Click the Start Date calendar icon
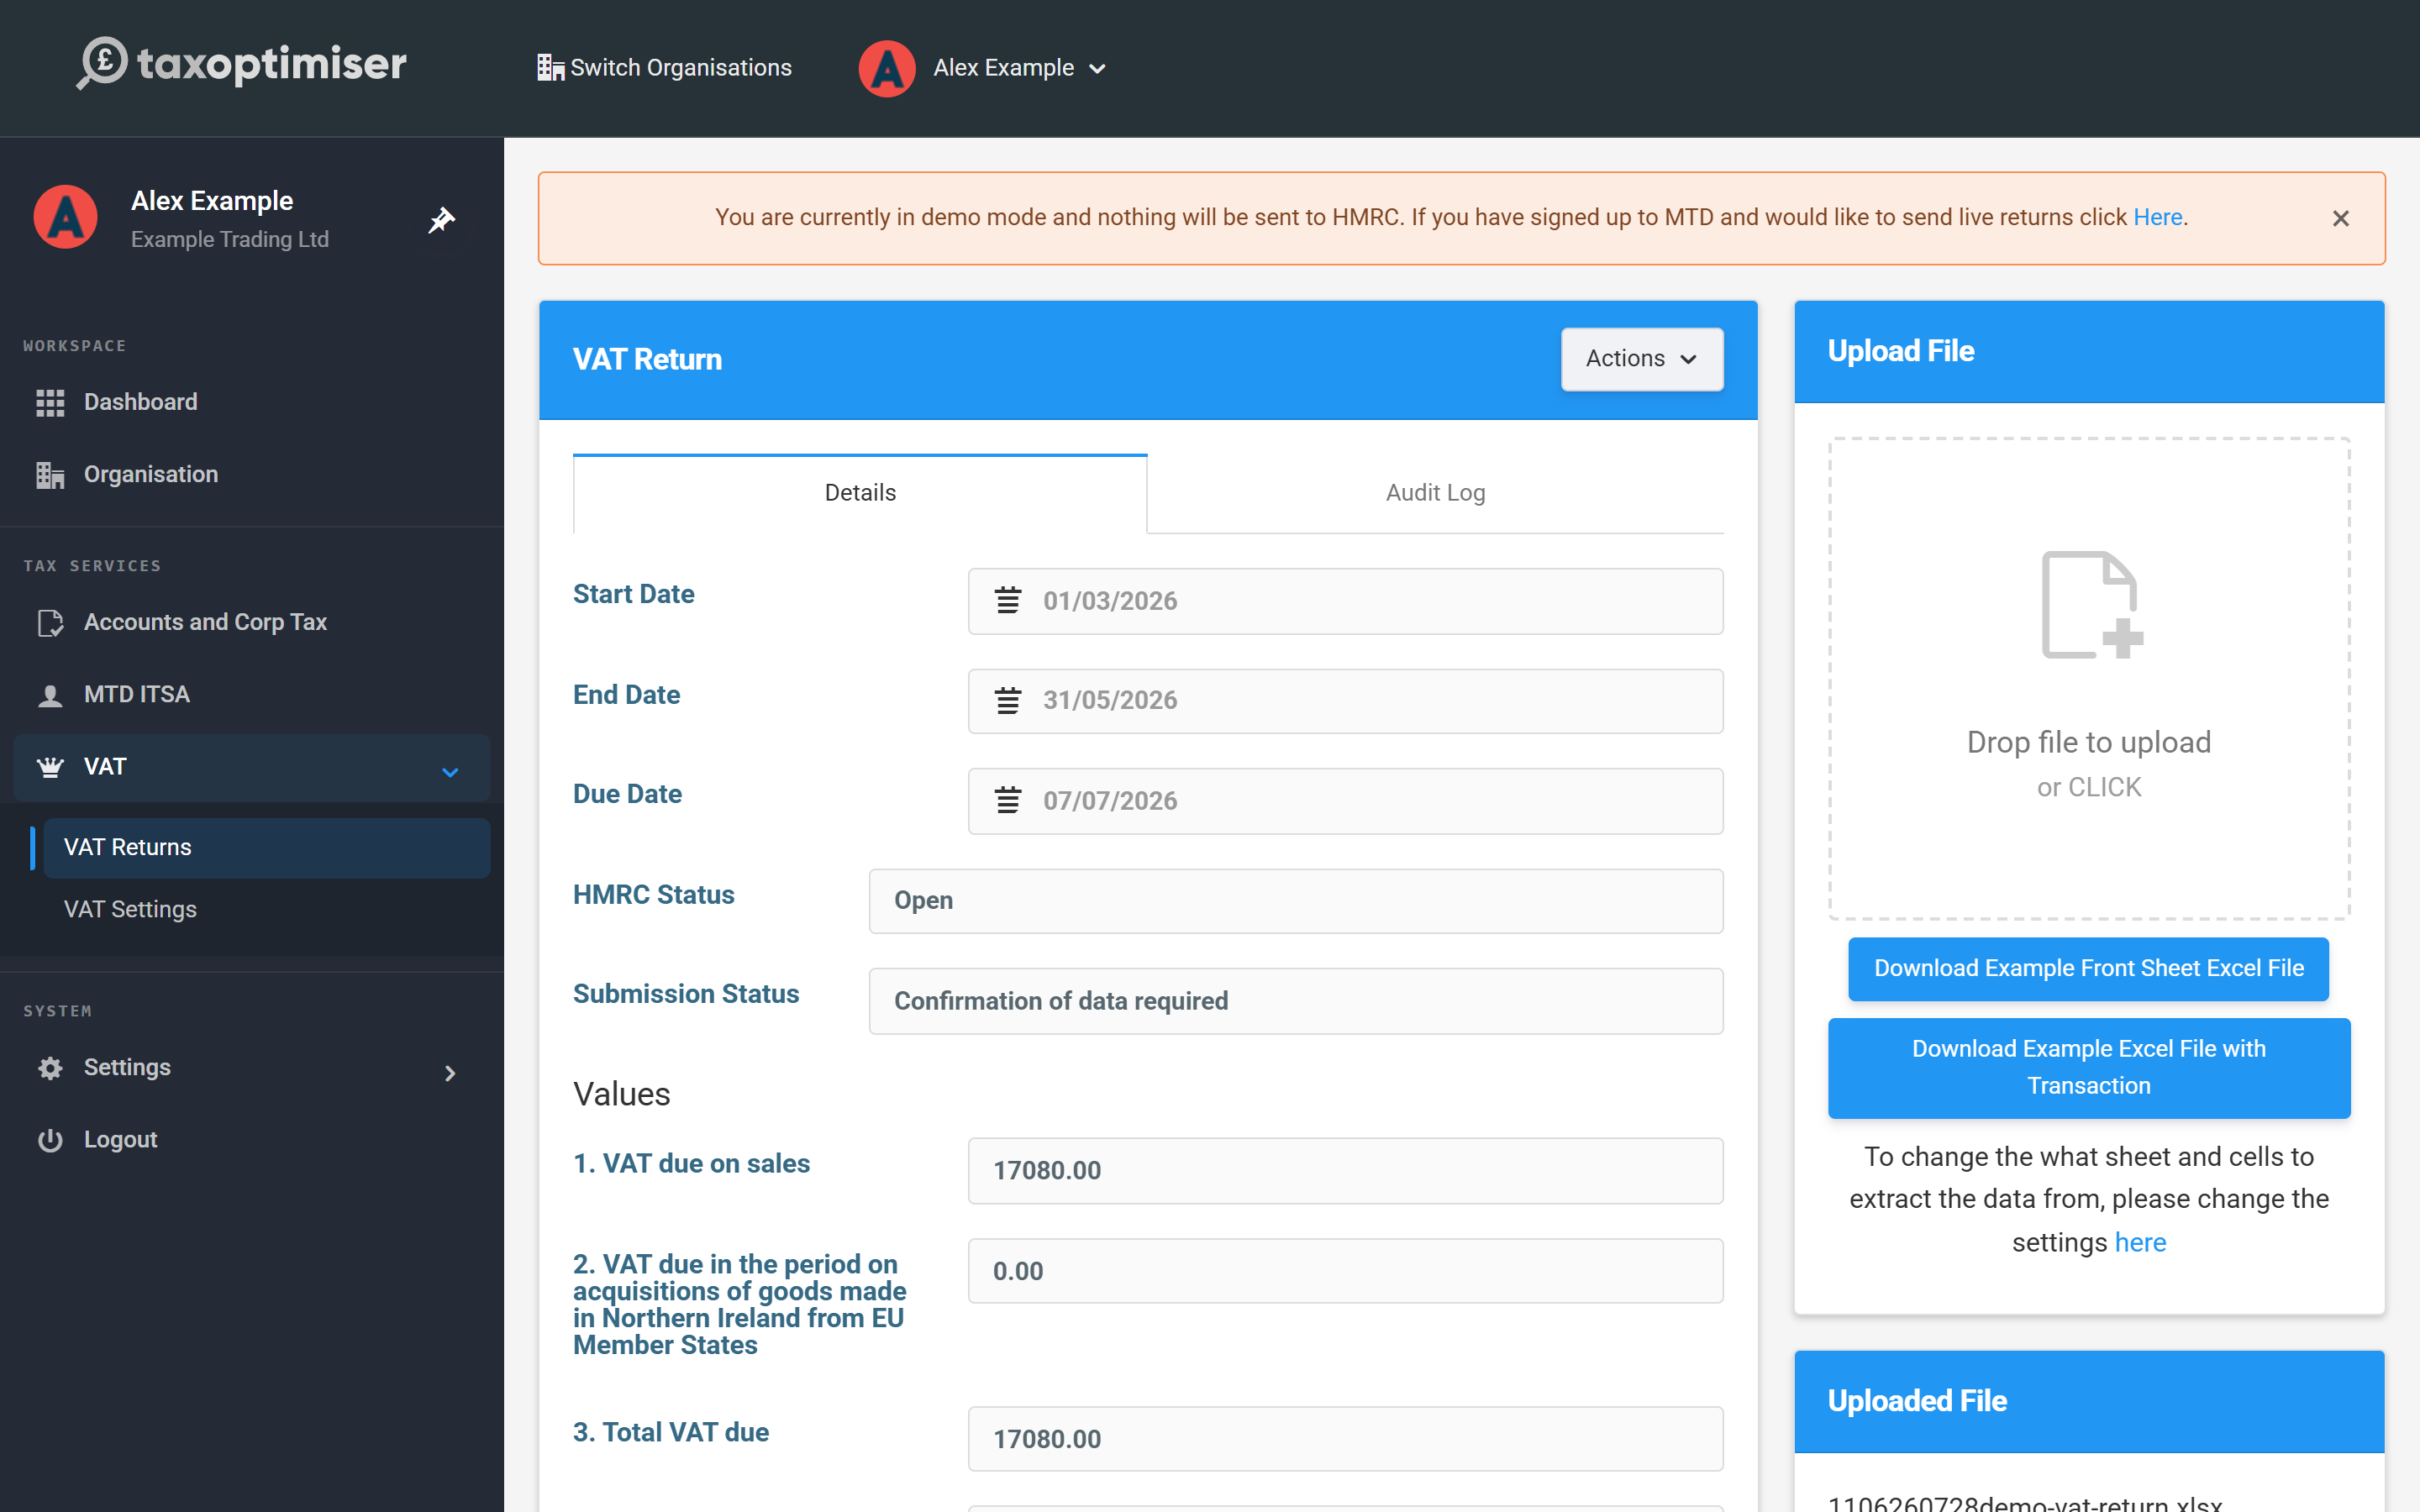 click(1008, 601)
